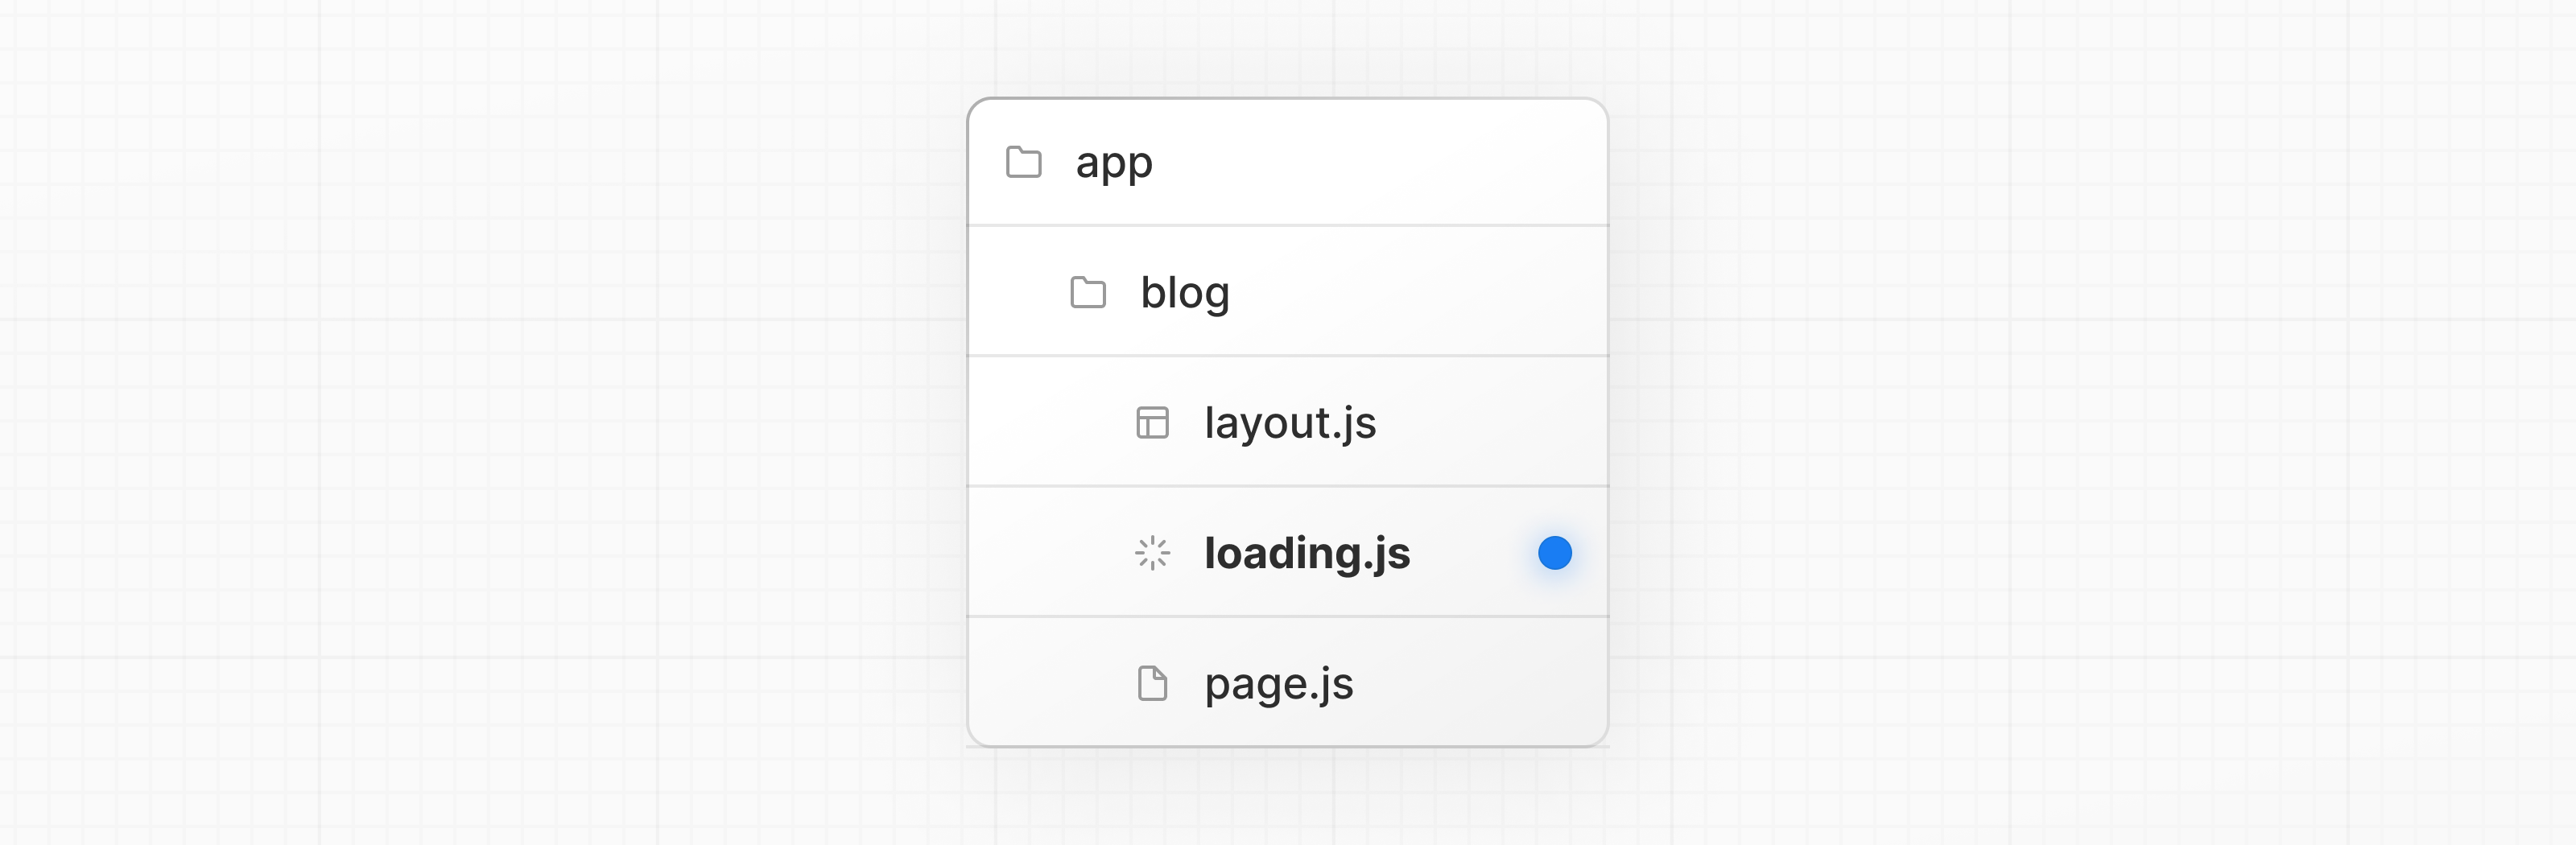The width and height of the screenshot is (2576, 845).
Task: Open the page.js file name
Action: coord(1278,684)
